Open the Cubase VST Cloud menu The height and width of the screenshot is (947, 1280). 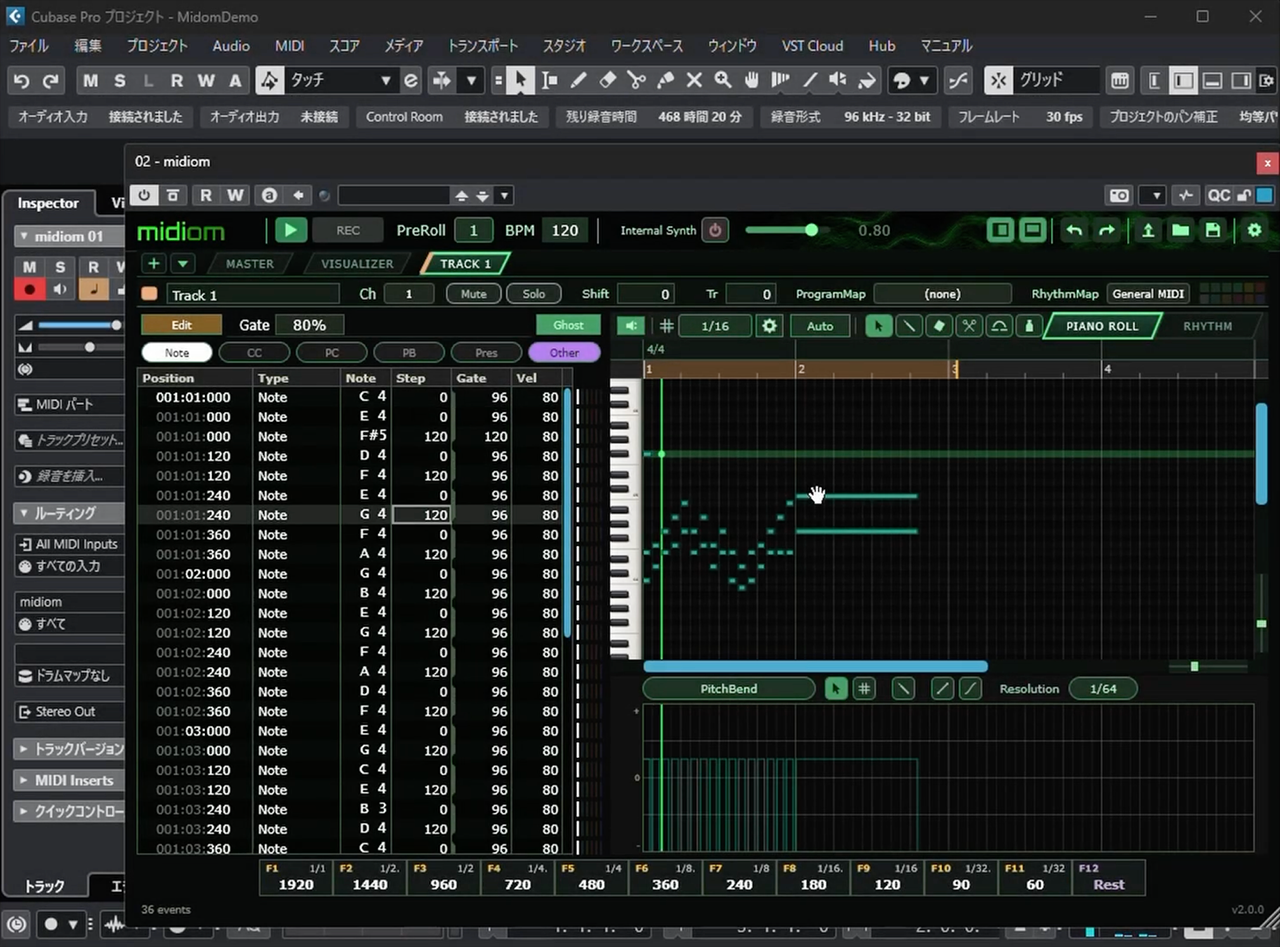point(812,46)
